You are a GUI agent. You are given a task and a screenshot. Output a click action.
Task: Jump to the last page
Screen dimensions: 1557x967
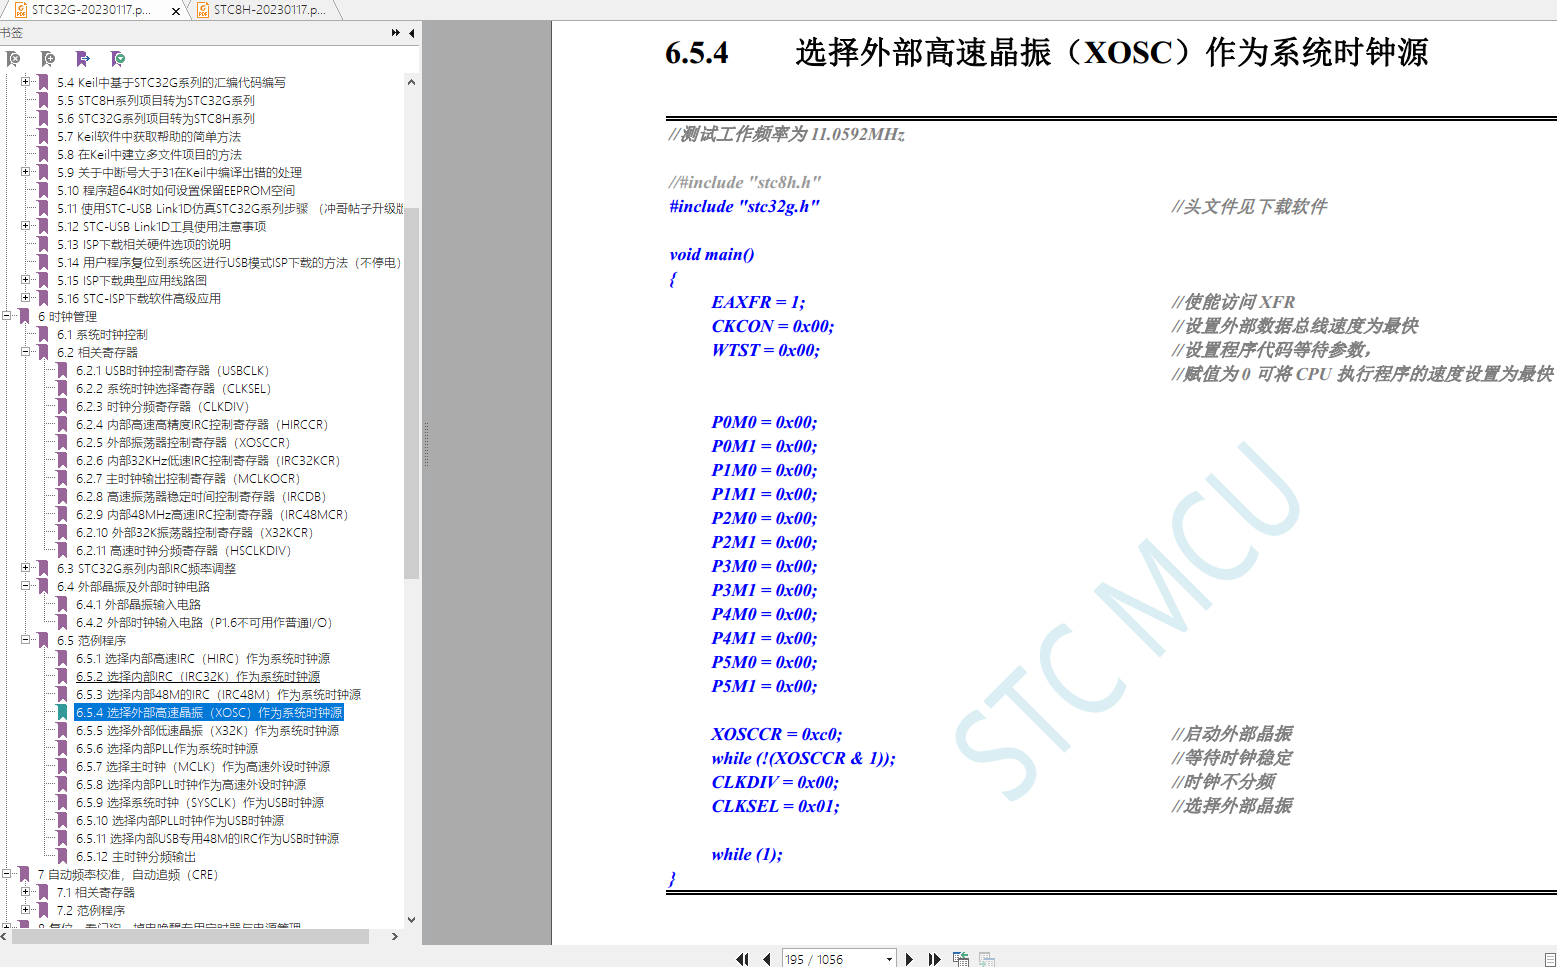point(935,959)
